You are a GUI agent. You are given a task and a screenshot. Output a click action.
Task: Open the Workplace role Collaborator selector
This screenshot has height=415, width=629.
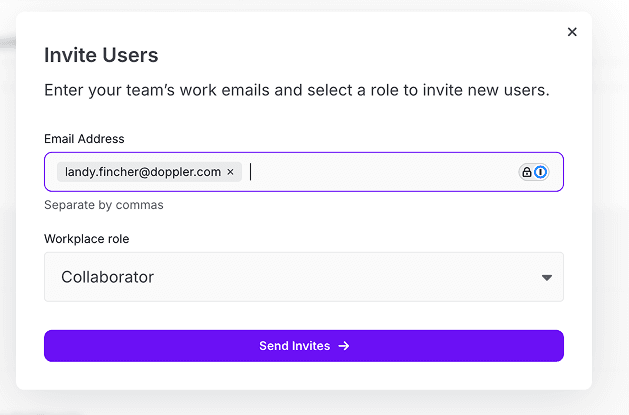coord(304,277)
